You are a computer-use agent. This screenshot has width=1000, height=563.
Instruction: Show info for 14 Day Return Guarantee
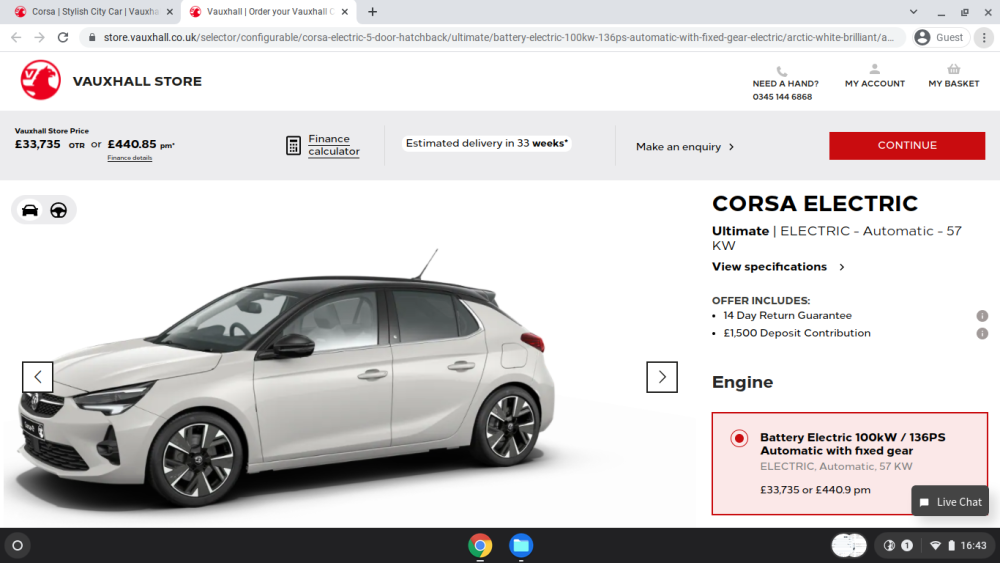[982, 316]
